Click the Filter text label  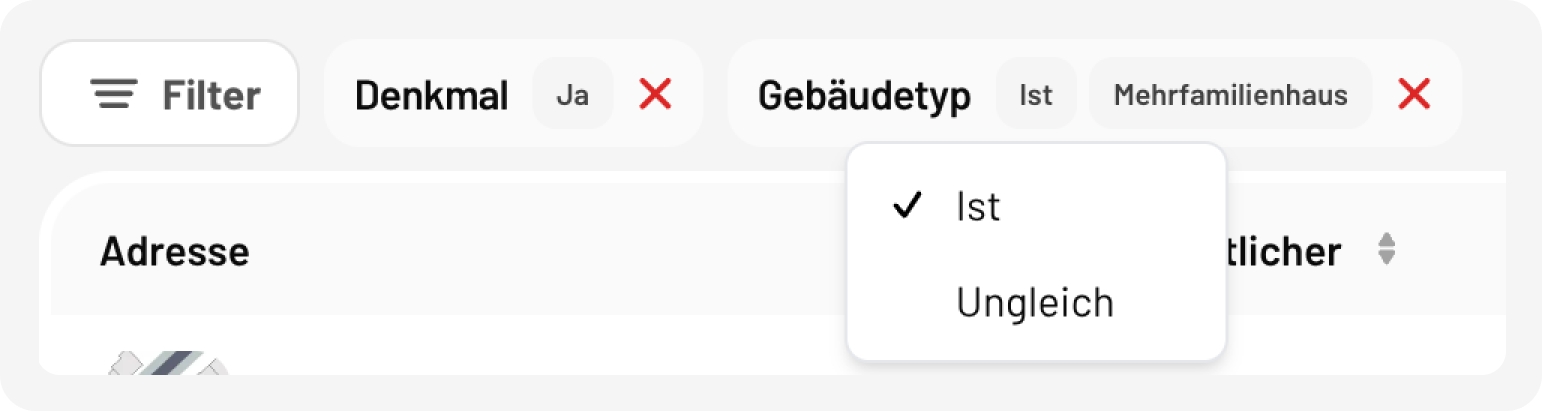pyautogui.click(x=211, y=95)
